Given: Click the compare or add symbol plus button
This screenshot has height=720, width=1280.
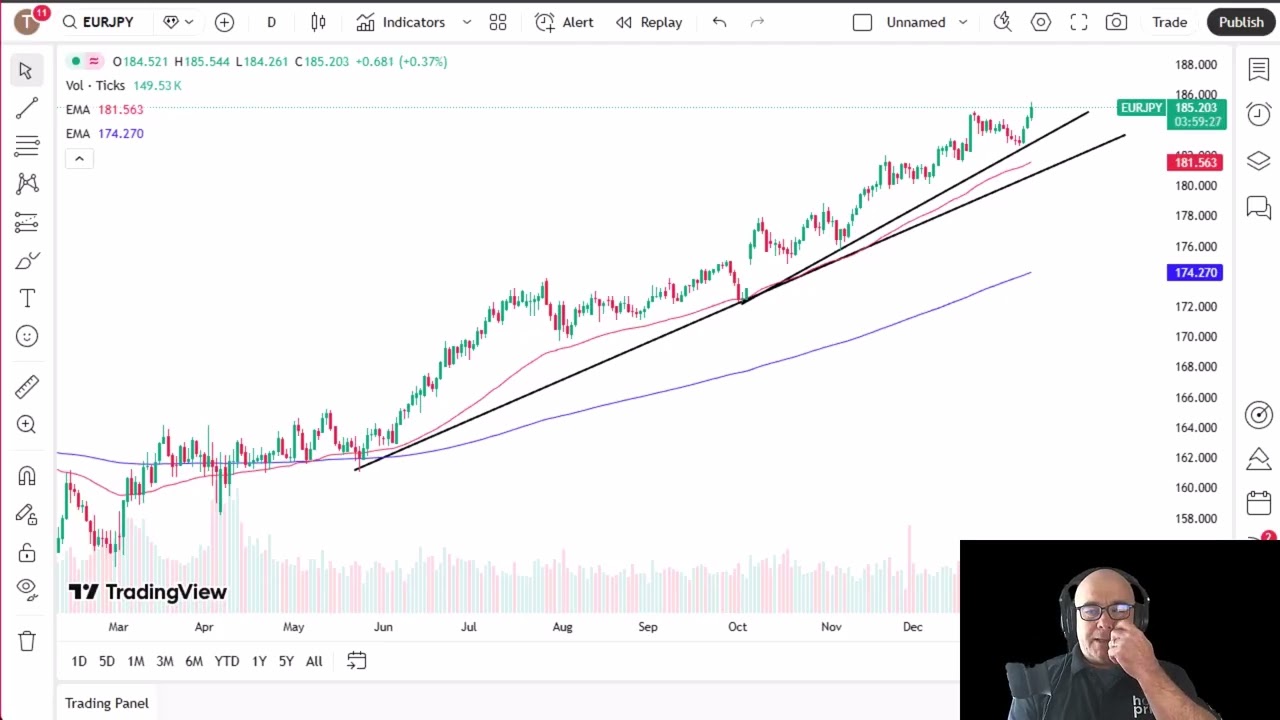Looking at the screenshot, I should (224, 22).
